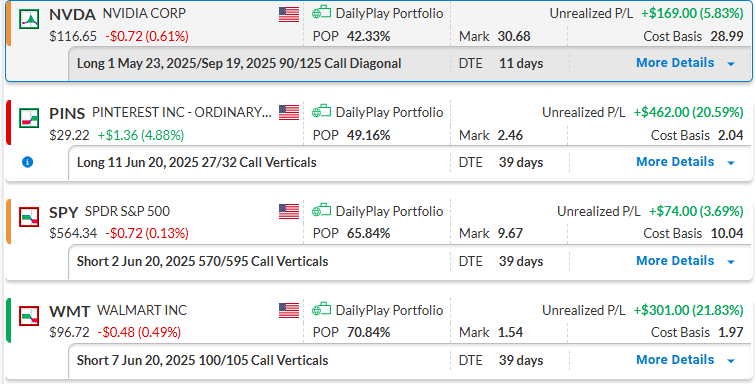Image resolution: width=755 pixels, height=384 pixels.
Task: Click the SPY strategy chart icon
Action: [29, 217]
